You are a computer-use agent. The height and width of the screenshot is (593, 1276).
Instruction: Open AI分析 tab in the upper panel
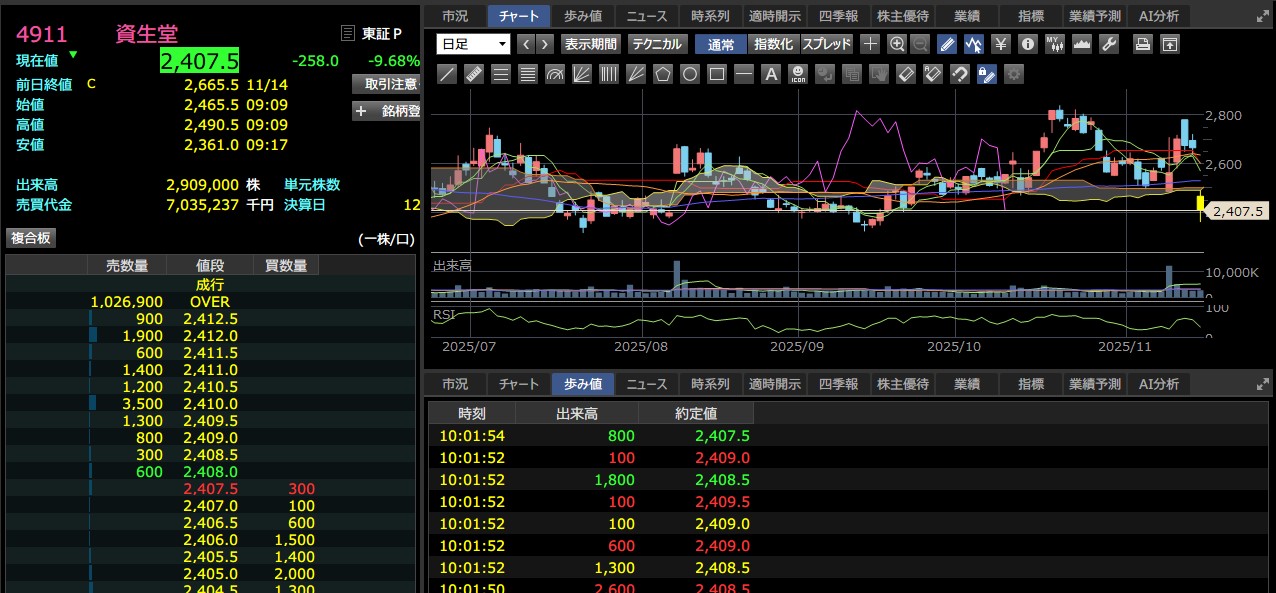(1159, 16)
